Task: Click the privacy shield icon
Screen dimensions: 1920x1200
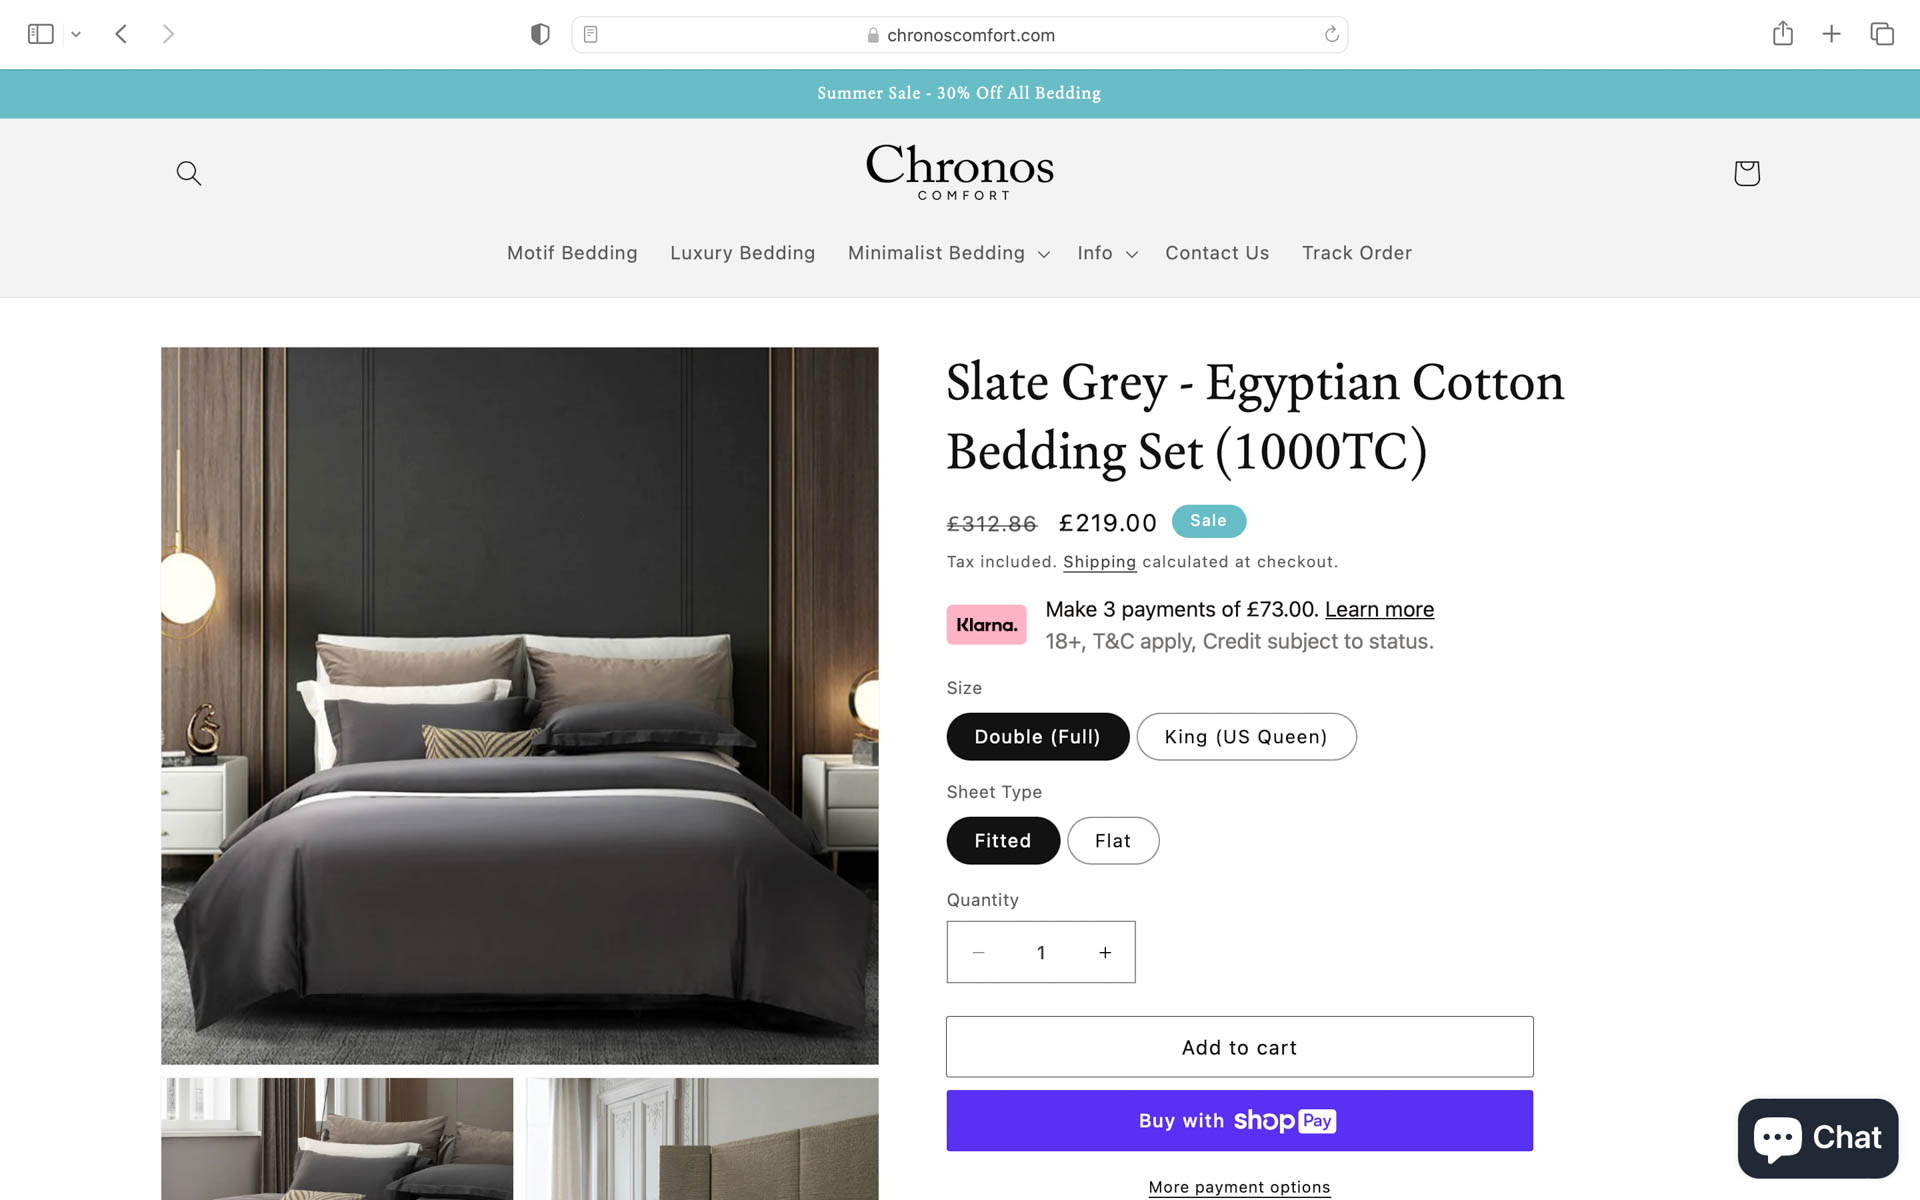Action: pyautogui.click(x=540, y=34)
